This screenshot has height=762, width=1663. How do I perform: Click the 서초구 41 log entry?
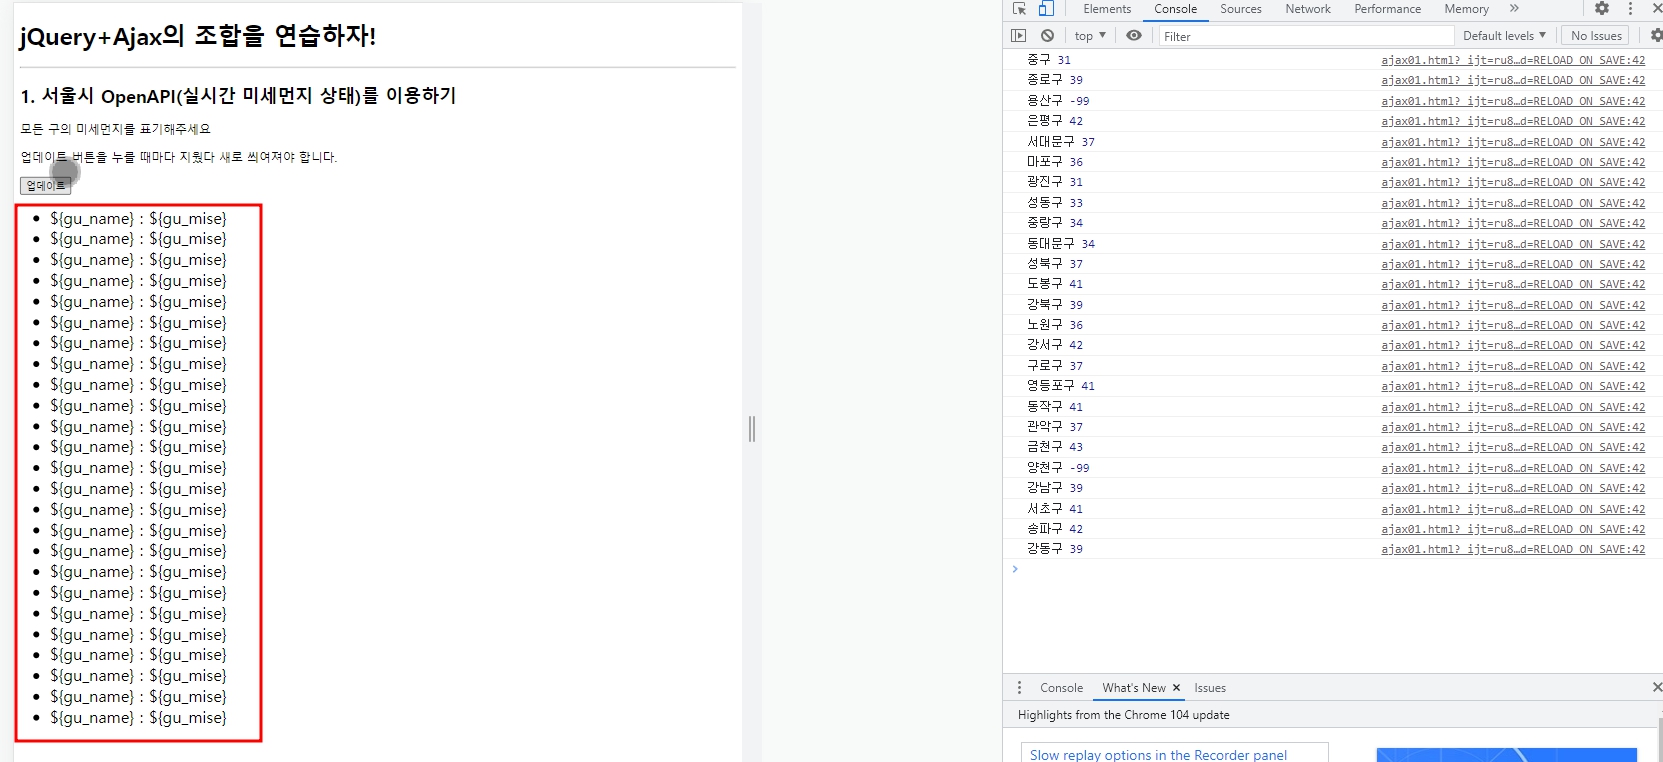pos(1055,509)
